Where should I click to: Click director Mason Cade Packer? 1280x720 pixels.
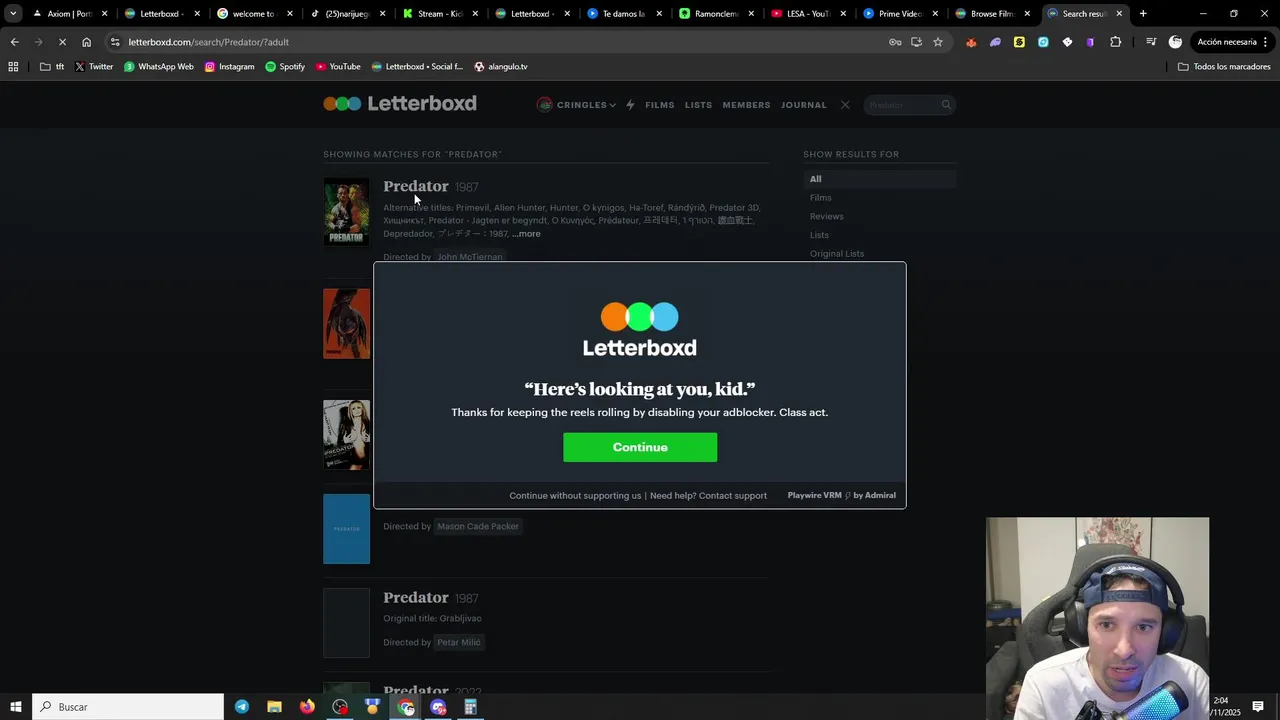pyautogui.click(x=478, y=526)
